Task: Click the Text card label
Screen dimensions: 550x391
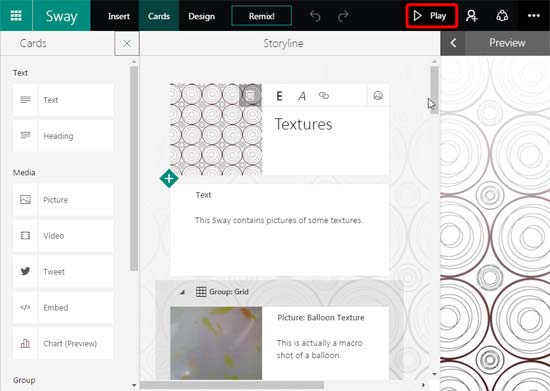Action: [x=203, y=195]
